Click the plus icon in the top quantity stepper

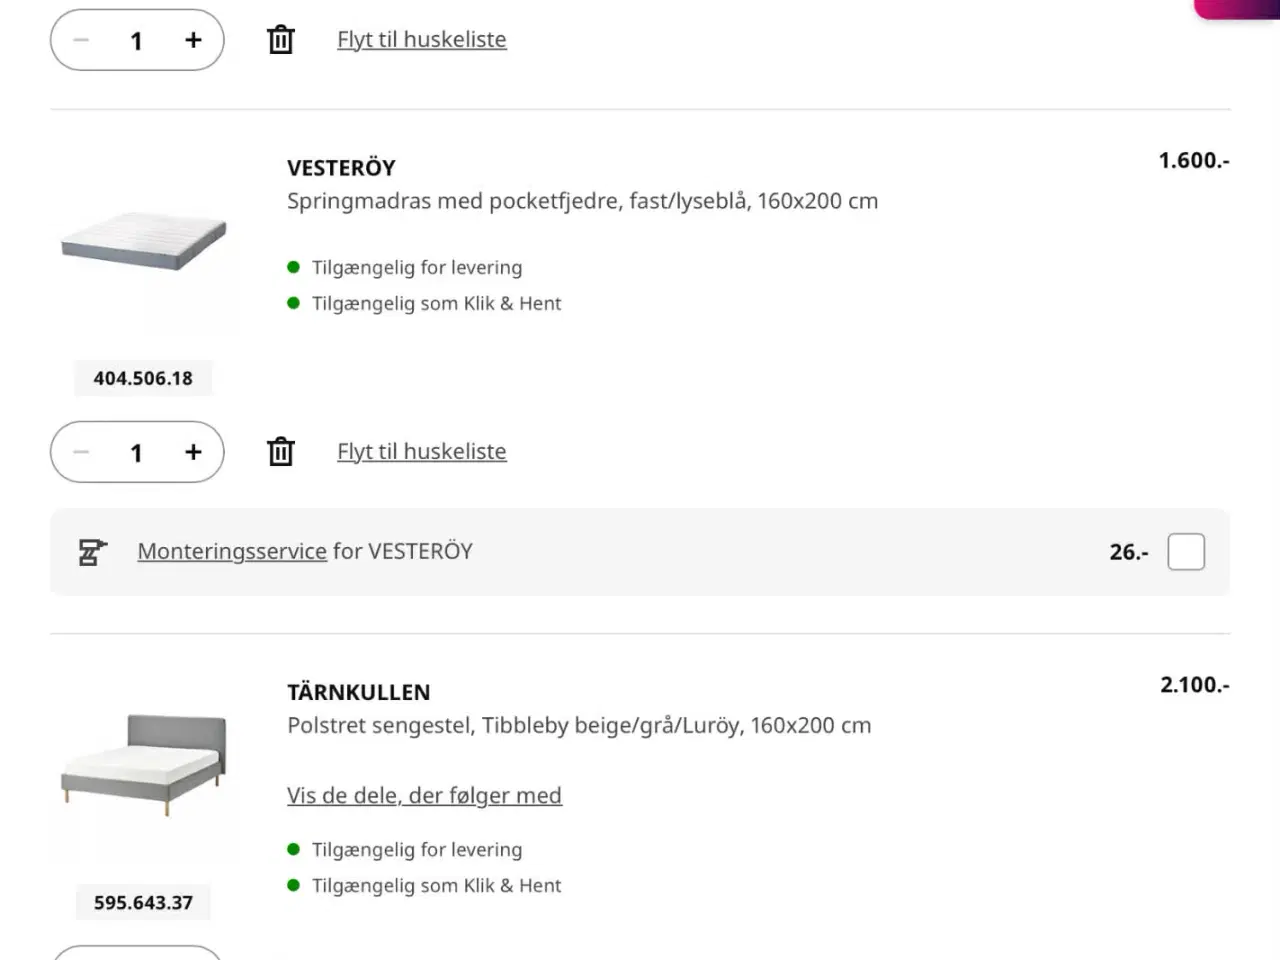pyautogui.click(x=193, y=40)
